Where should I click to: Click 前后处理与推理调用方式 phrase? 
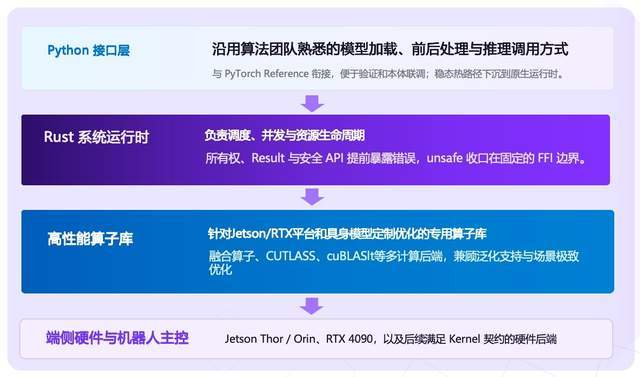490,49
